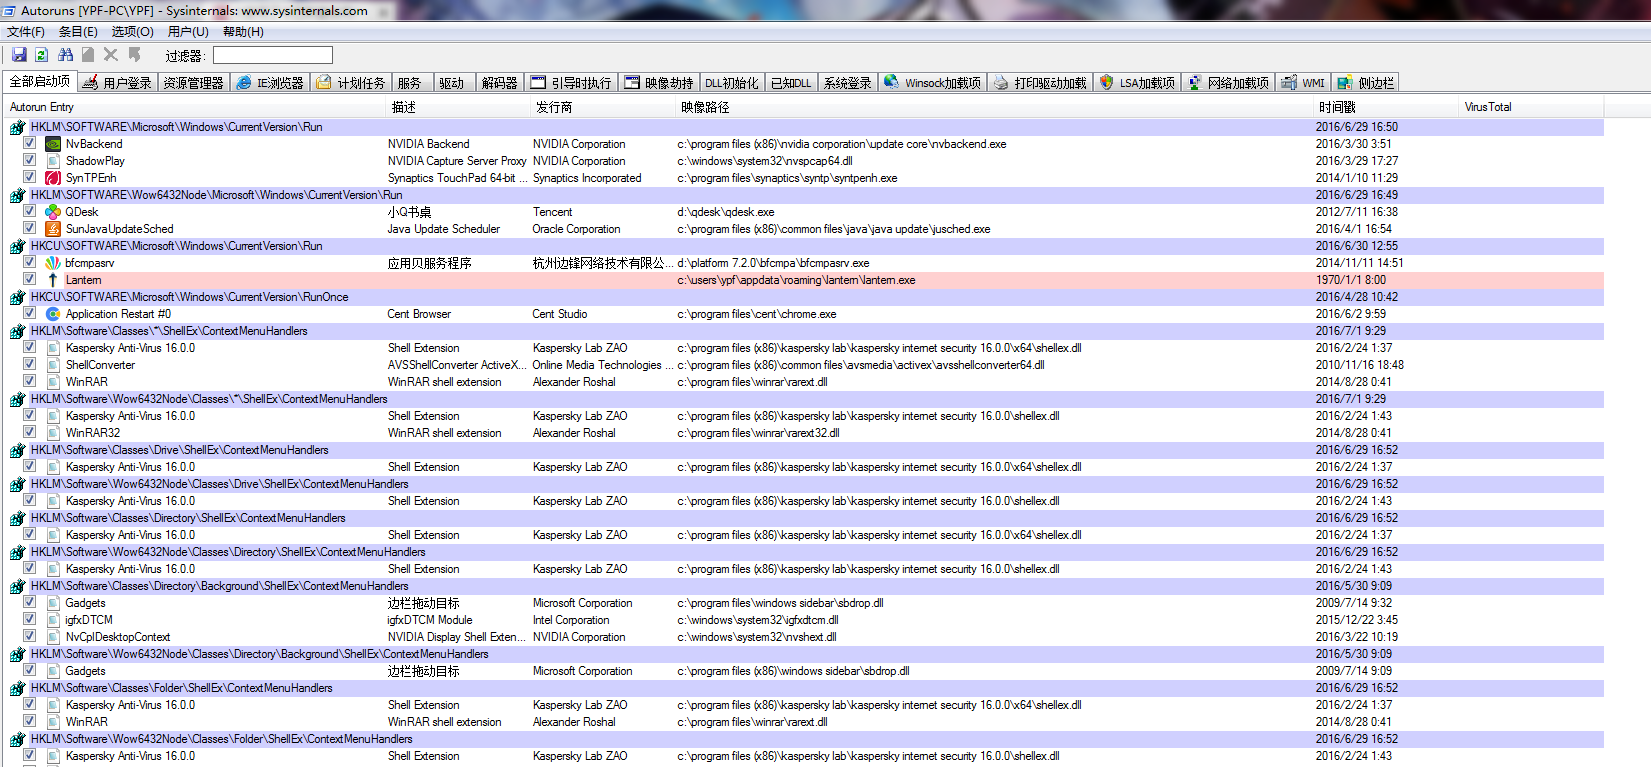1651x767 pixels.
Task: Click the Autoruns app icon in the title bar
Action: tap(10, 10)
